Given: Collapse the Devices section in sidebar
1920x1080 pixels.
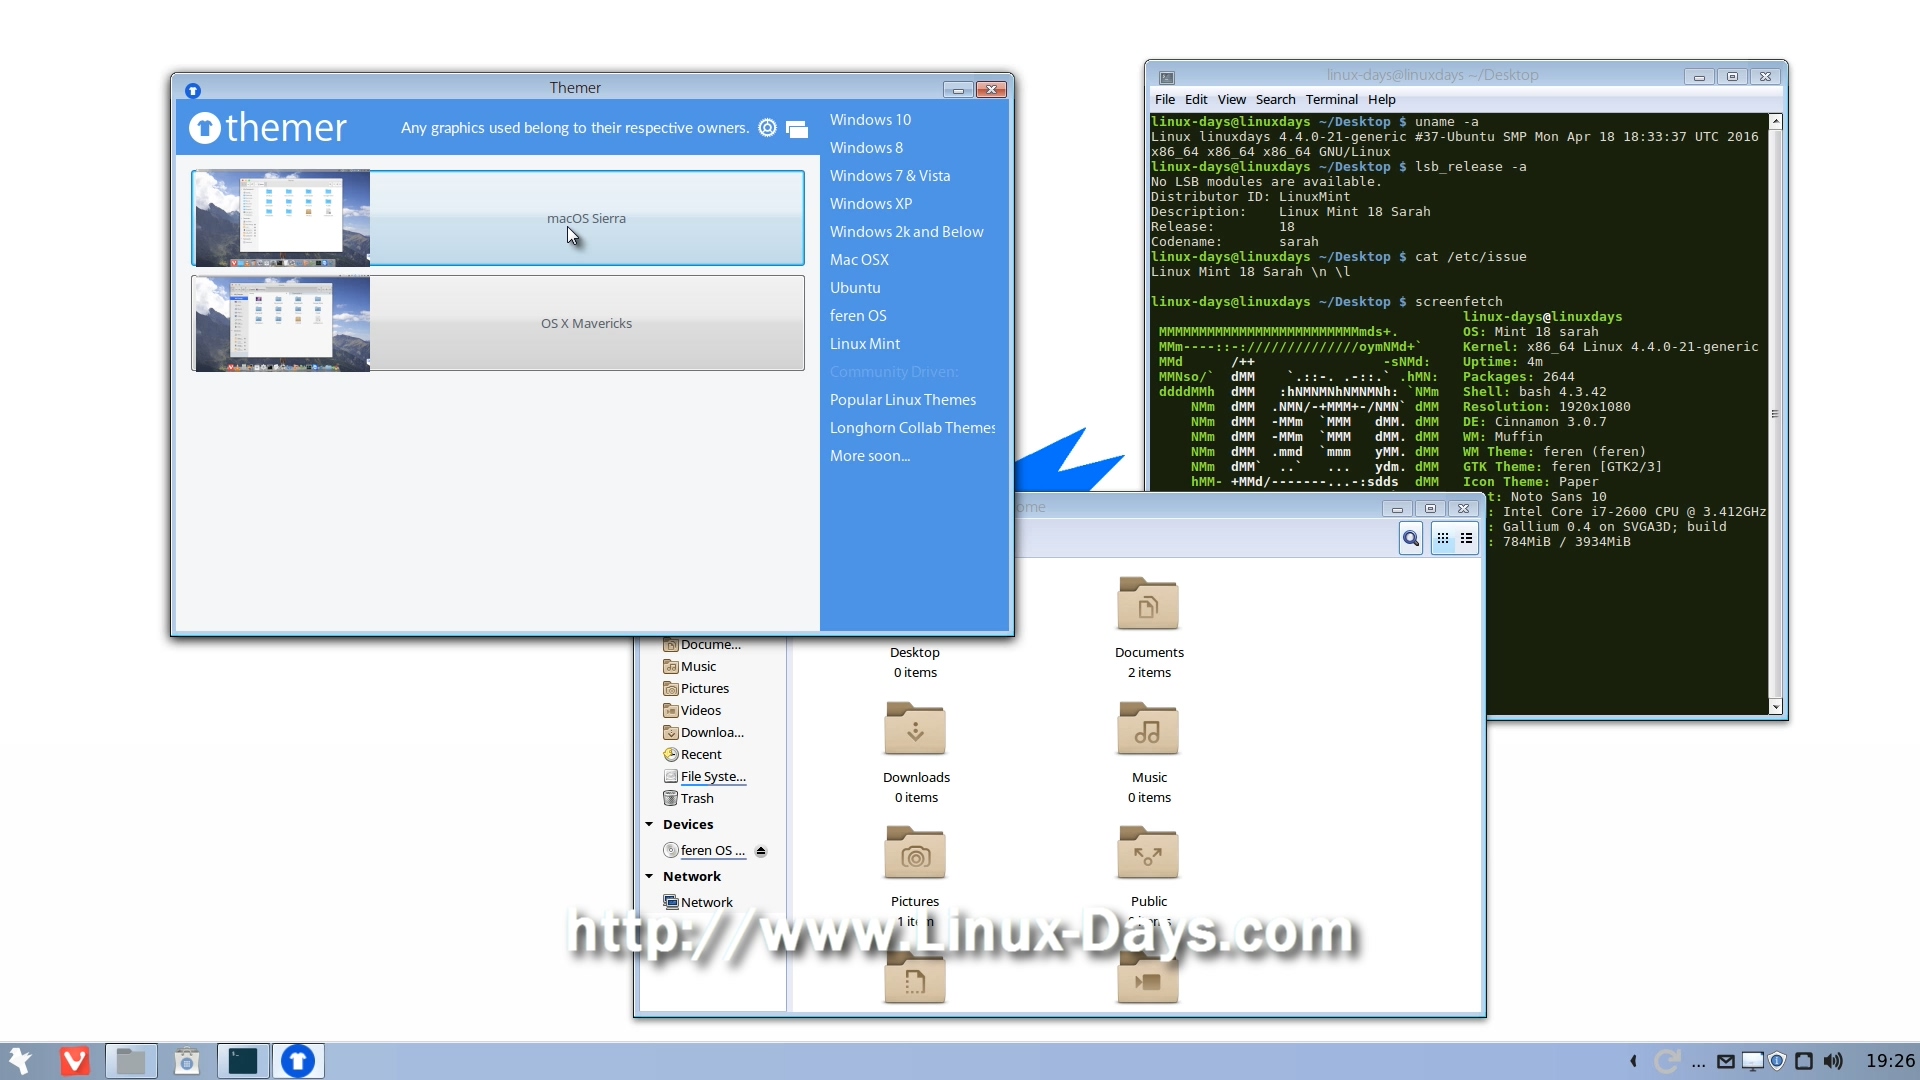Looking at the screenshot, I should click(649, 825).
